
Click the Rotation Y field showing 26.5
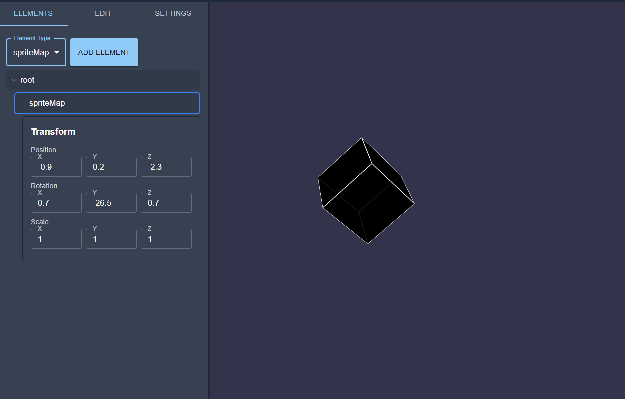[111, 202]
